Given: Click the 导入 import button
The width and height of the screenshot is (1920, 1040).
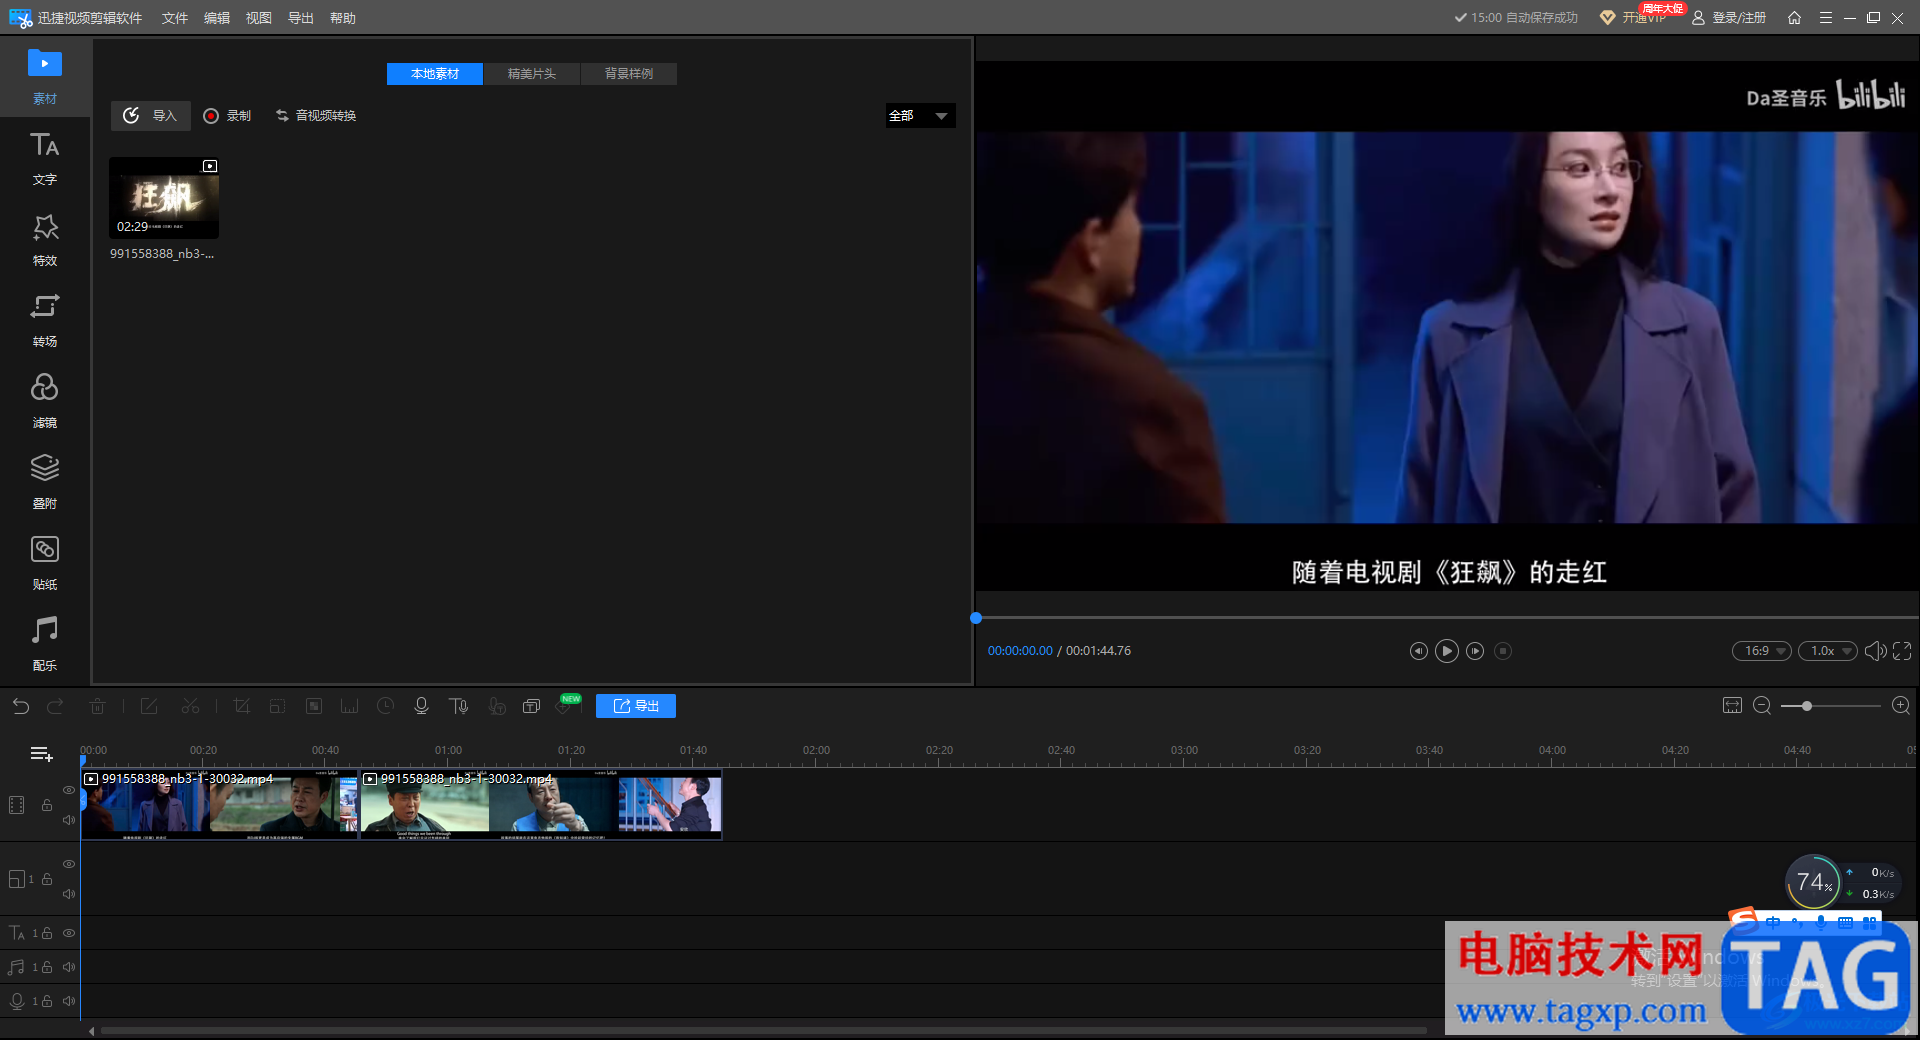Looking at the screenshot, I should (150, 116).
